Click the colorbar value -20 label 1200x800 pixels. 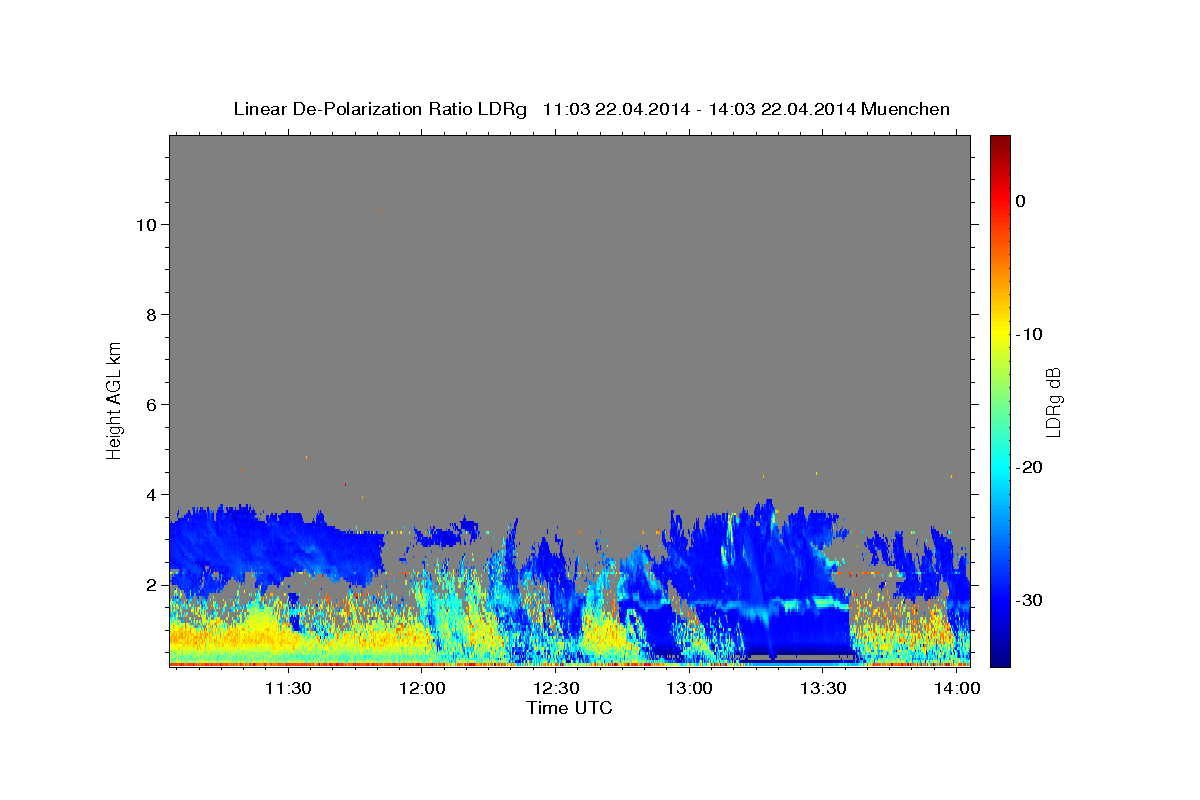click(x=1028, y=467)
